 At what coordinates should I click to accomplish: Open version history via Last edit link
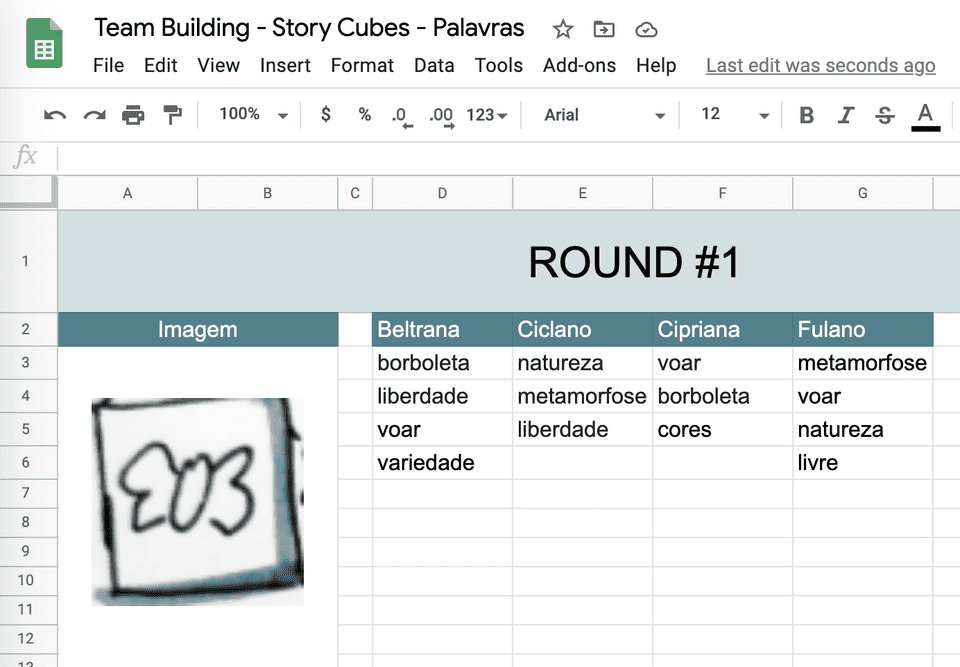point(820,65)
